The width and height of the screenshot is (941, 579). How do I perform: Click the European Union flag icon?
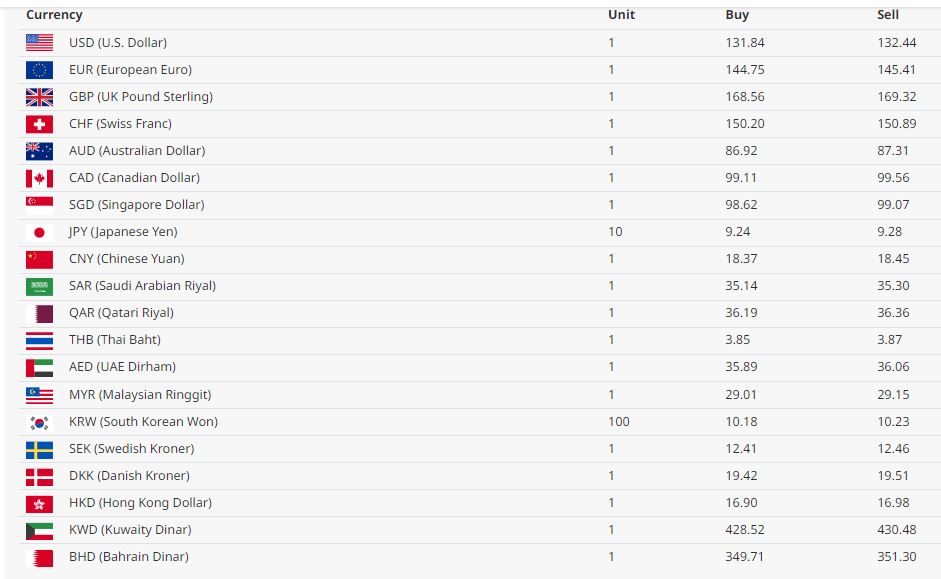pyautogui.click(x=39, y=70)
